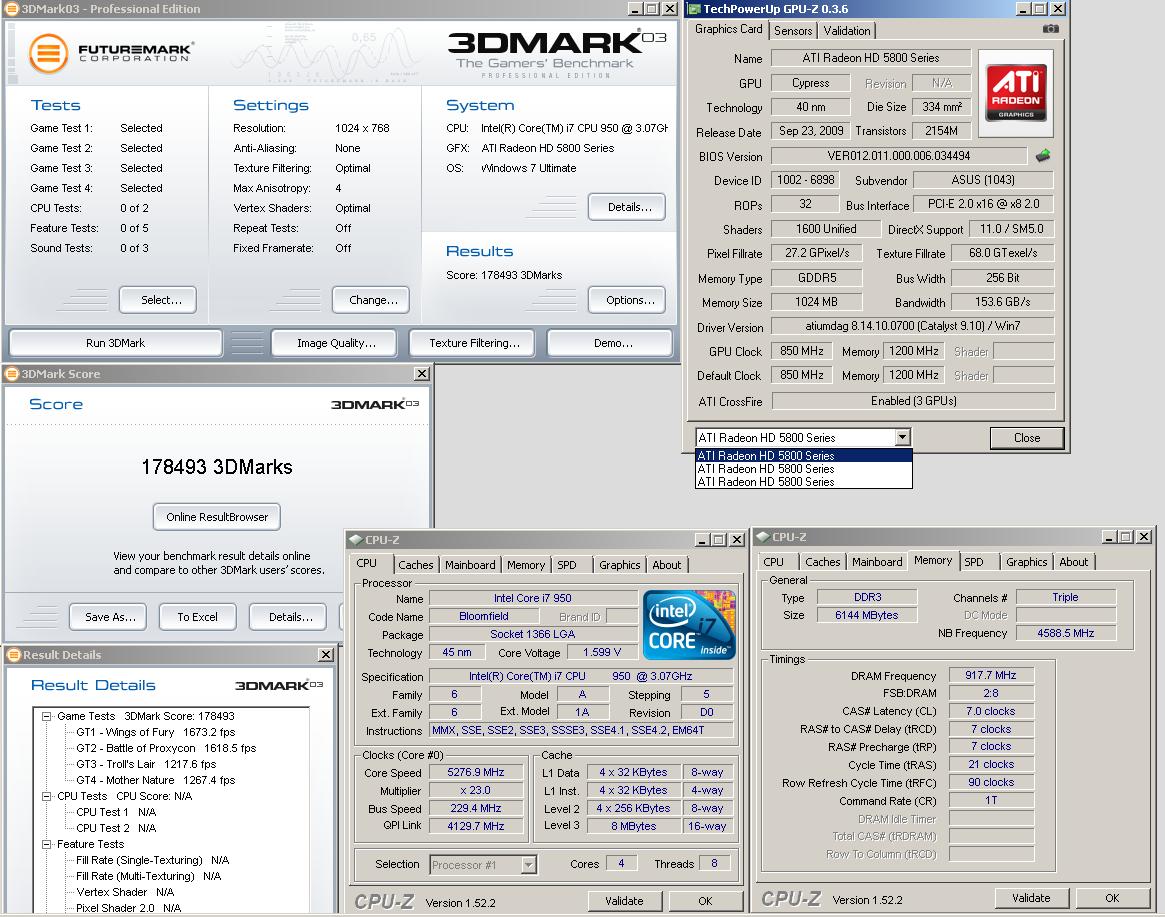Select GT1 - Wings of Fury row
The width and height of the screenshot is (1165, 917).
(x=155, y=732)
